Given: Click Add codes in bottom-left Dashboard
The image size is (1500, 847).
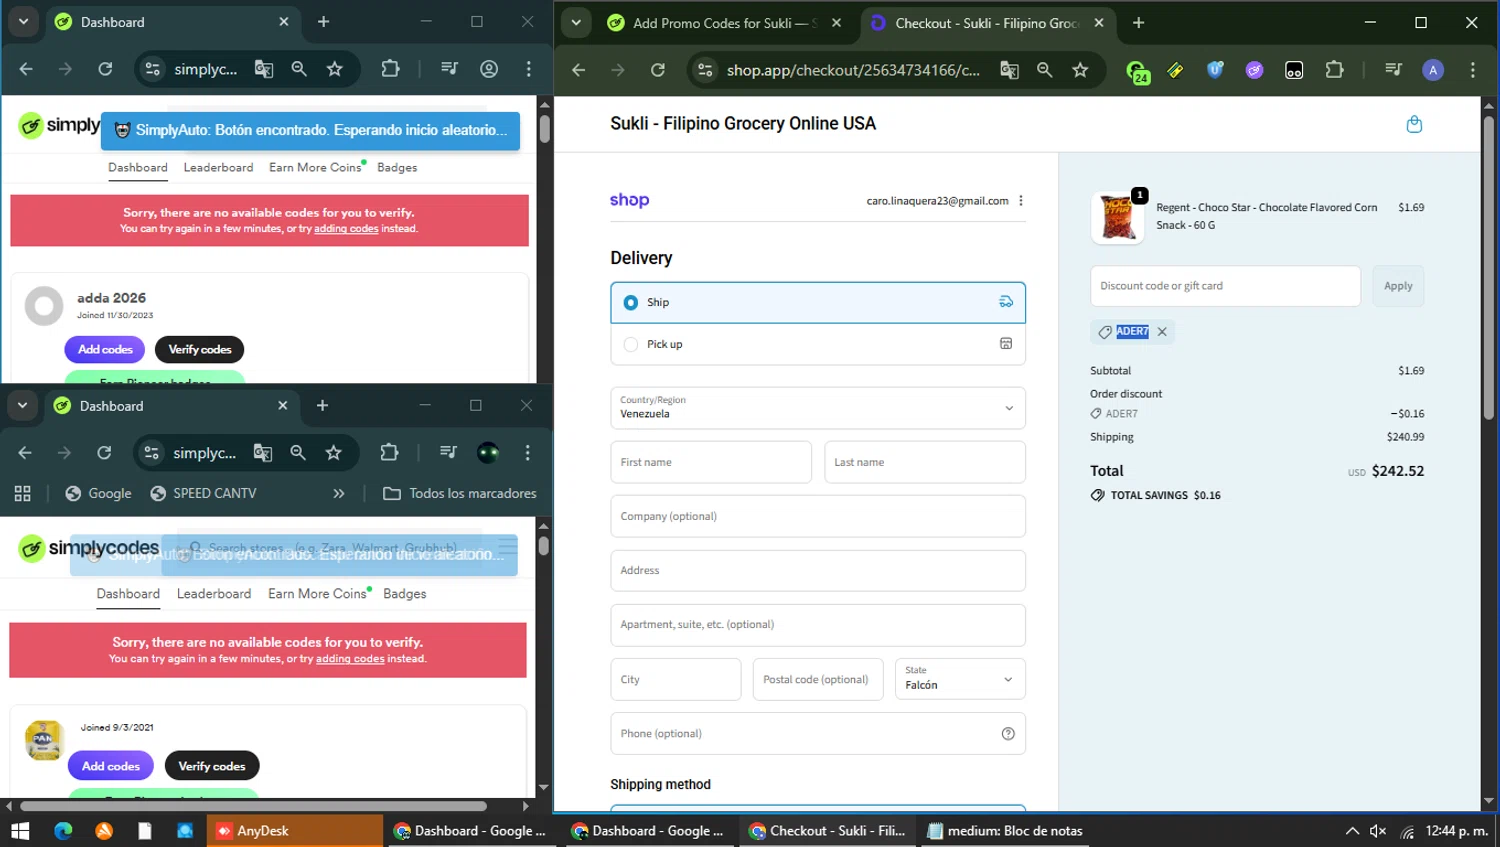Looking at the screenshot, I should click(111, 767).
